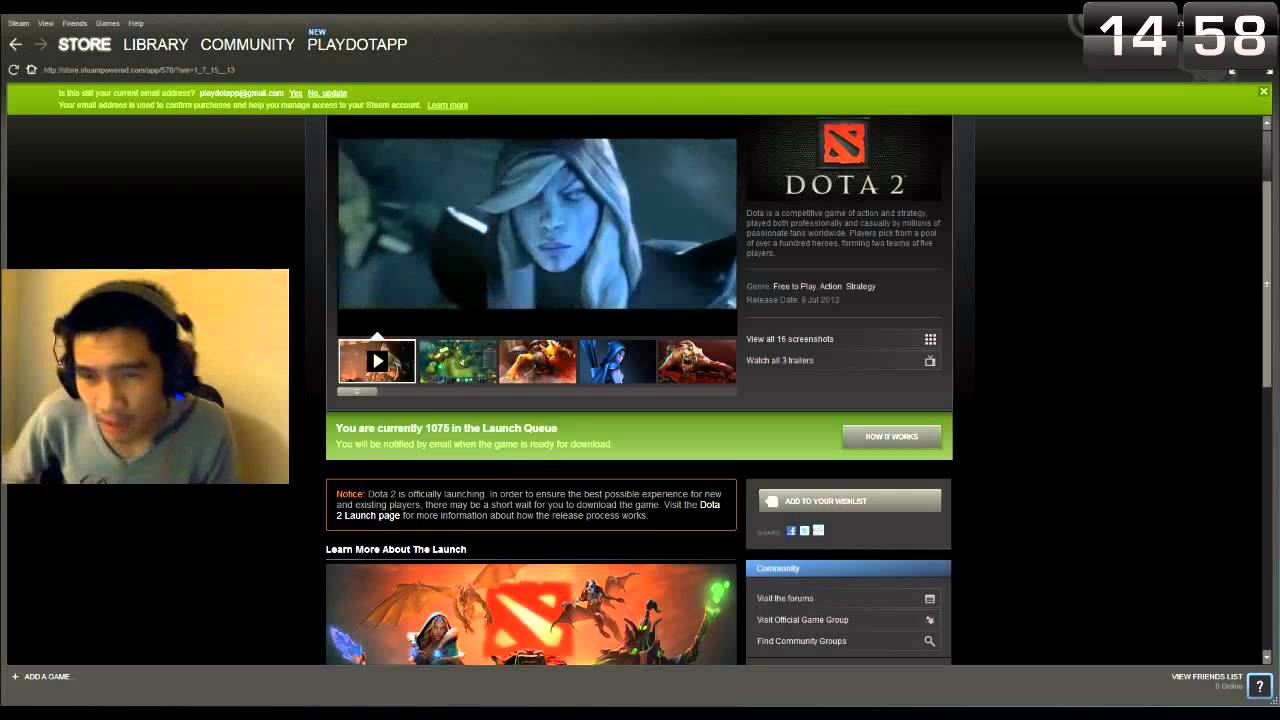The image size is (1280, 720).
Task: Open the Steam menu
Action: [18, 23]
